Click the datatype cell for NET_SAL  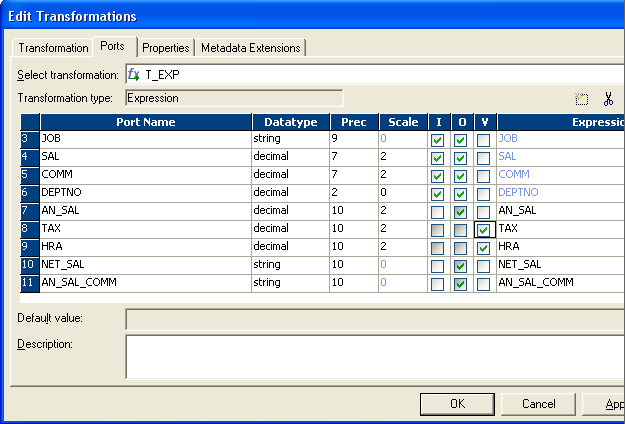(x=291, y=265)
